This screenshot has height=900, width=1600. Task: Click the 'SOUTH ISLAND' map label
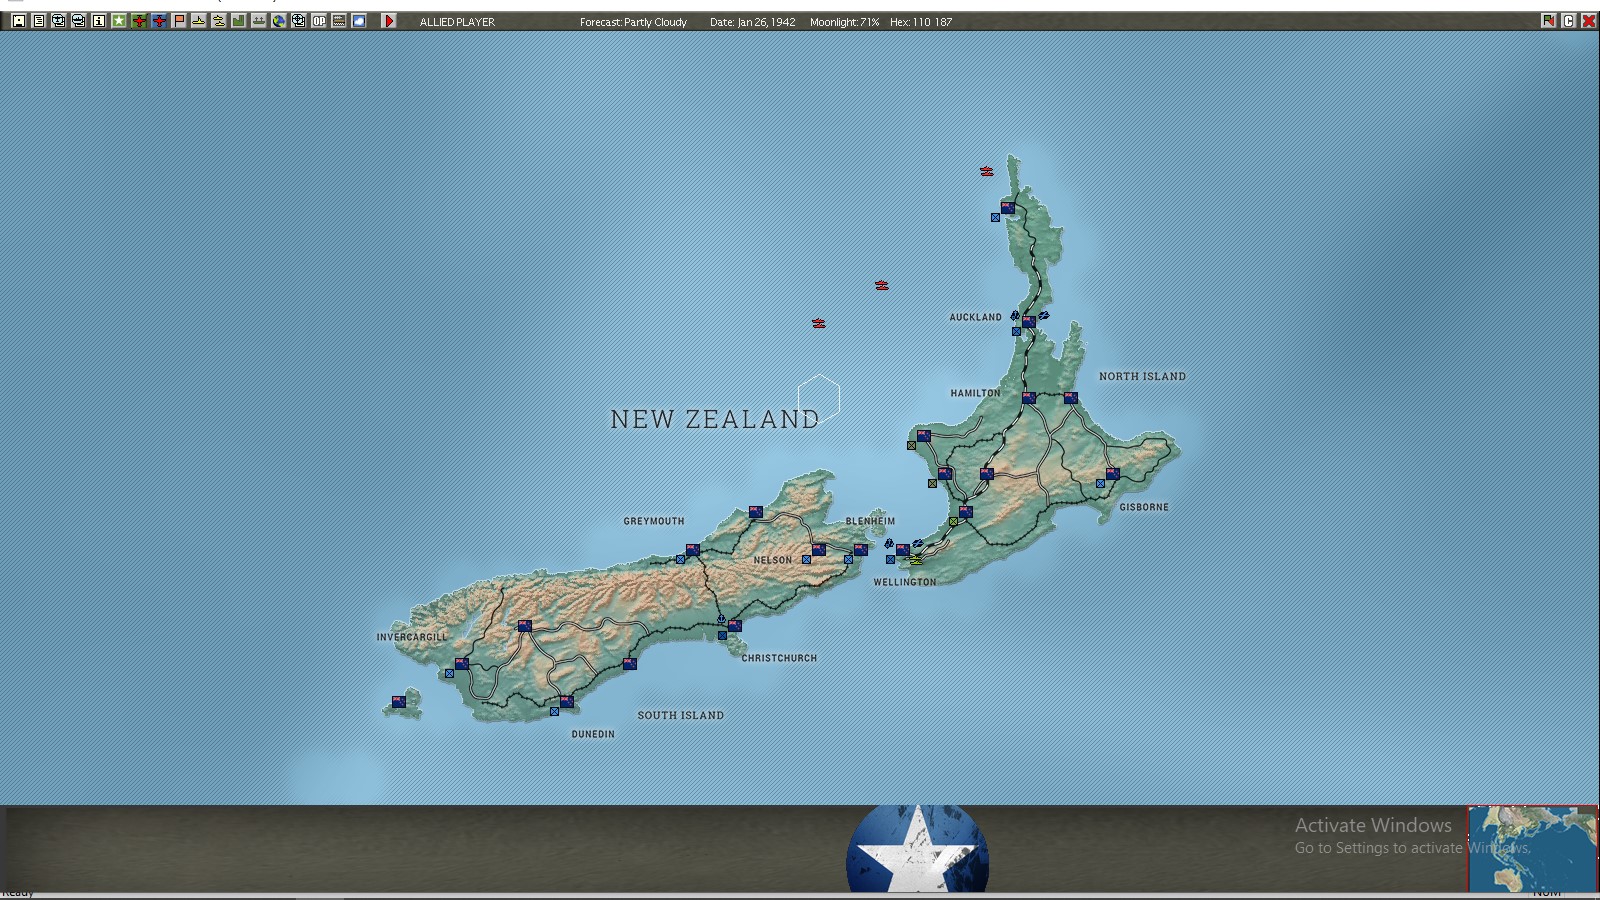tap(681, 715)
